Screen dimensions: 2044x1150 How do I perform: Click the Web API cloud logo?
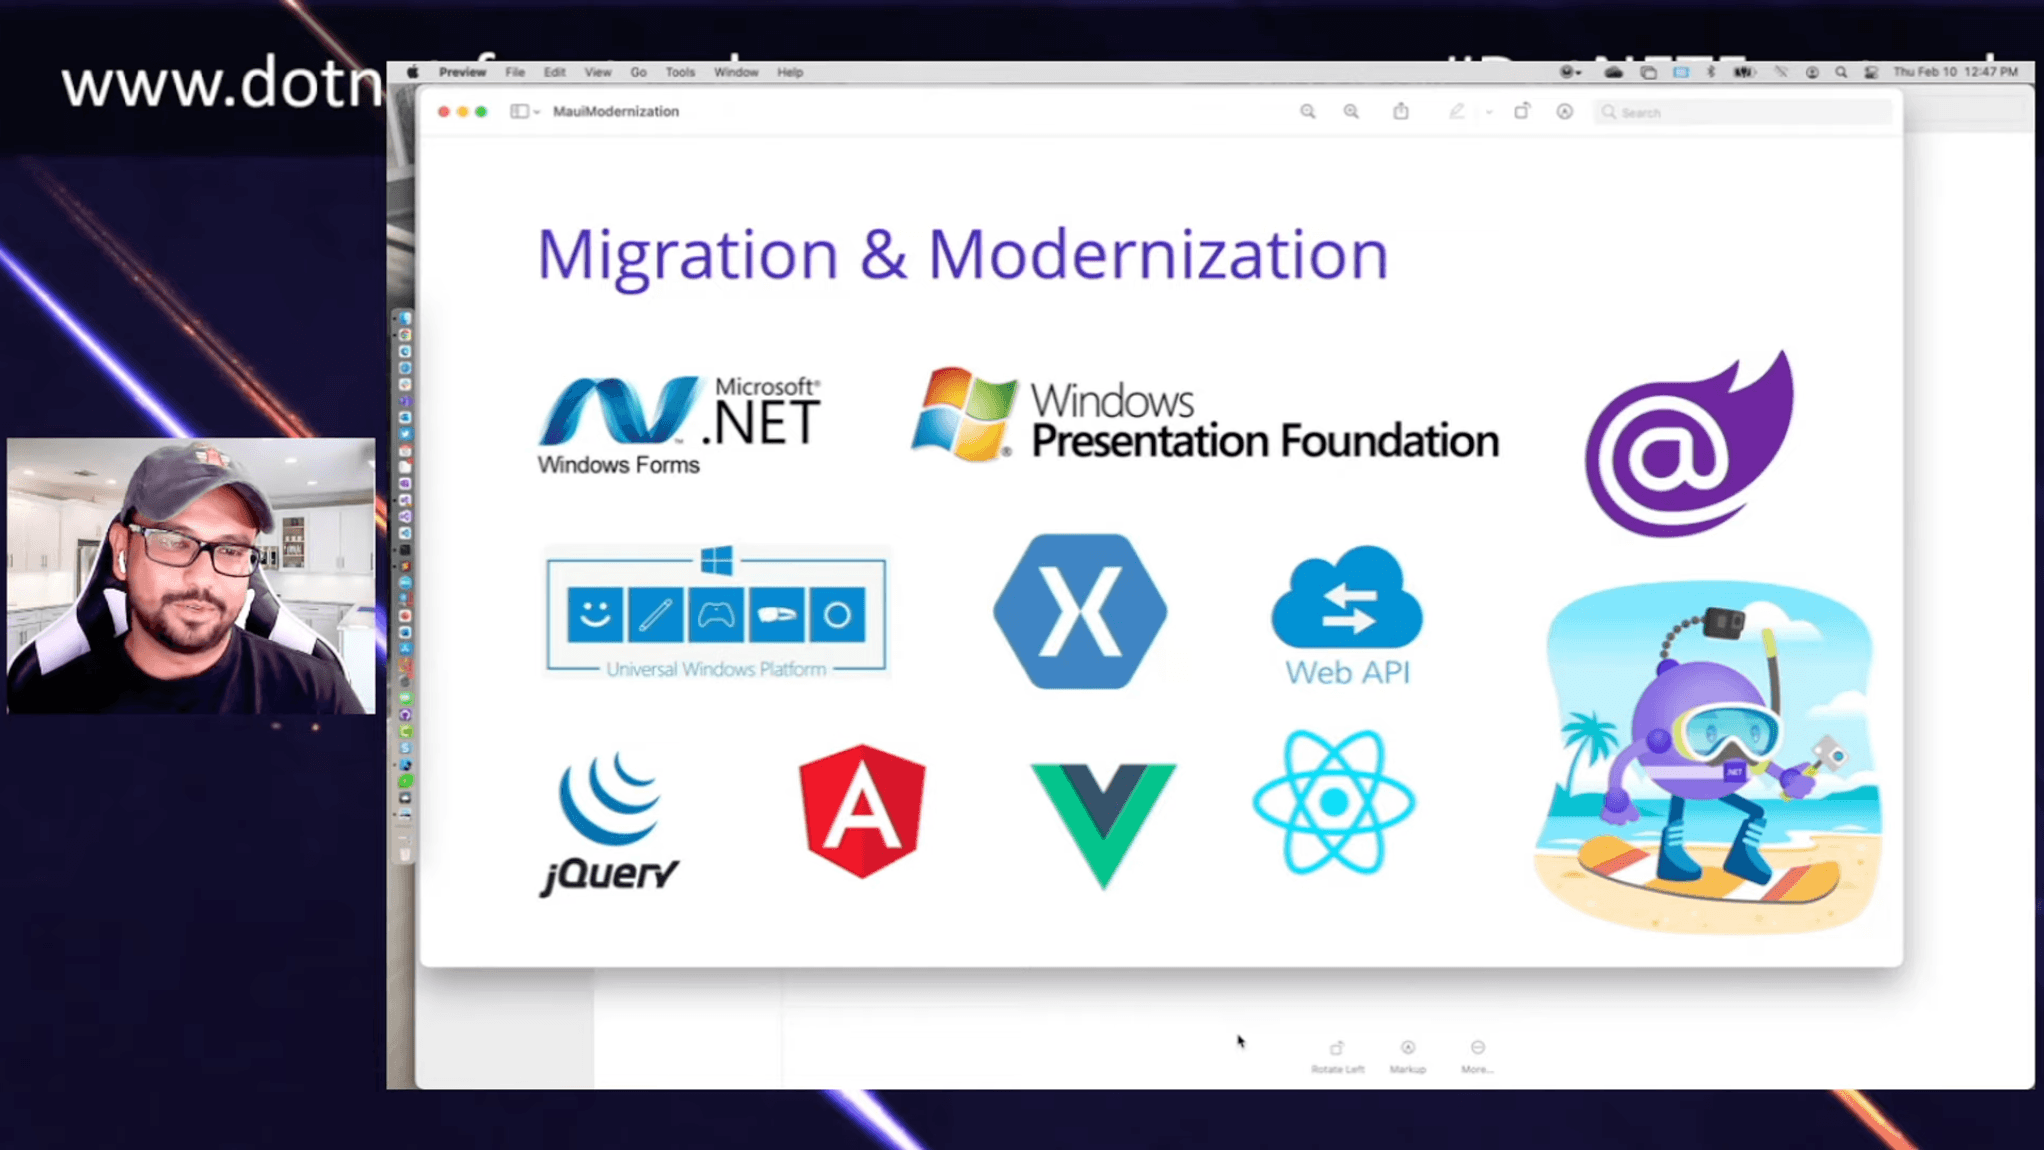1347,616
